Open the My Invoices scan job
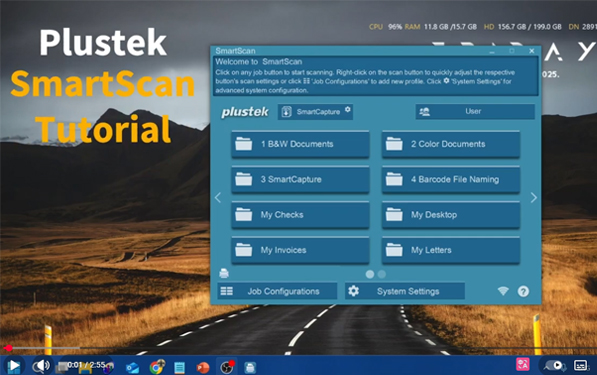 (300, 250)
